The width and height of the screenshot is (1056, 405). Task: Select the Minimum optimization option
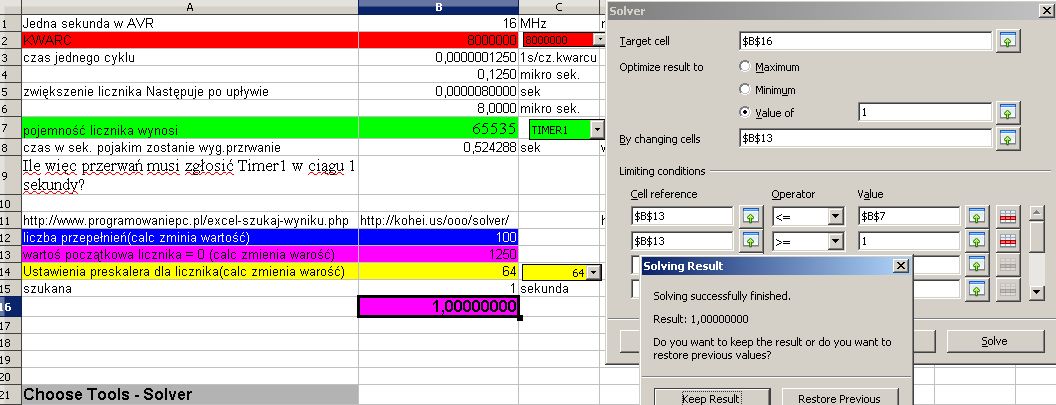[745, 89]
